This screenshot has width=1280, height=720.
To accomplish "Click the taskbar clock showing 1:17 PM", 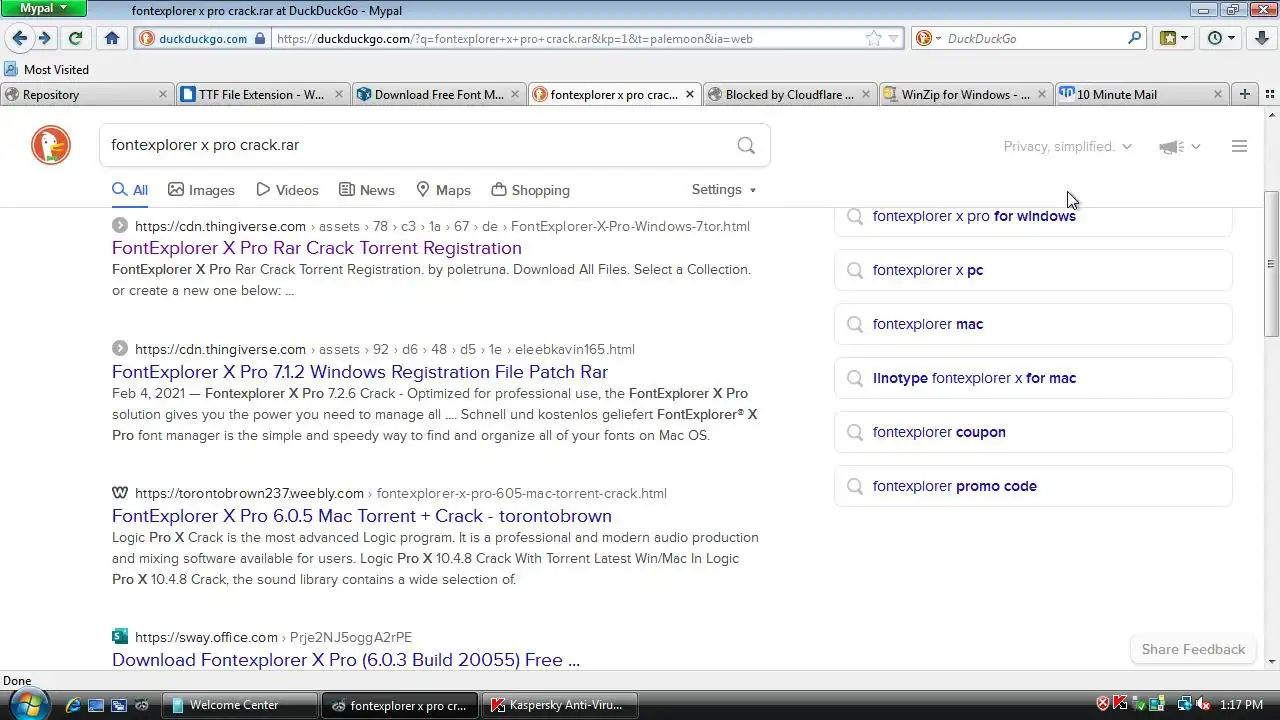I will coord(1241,705).
